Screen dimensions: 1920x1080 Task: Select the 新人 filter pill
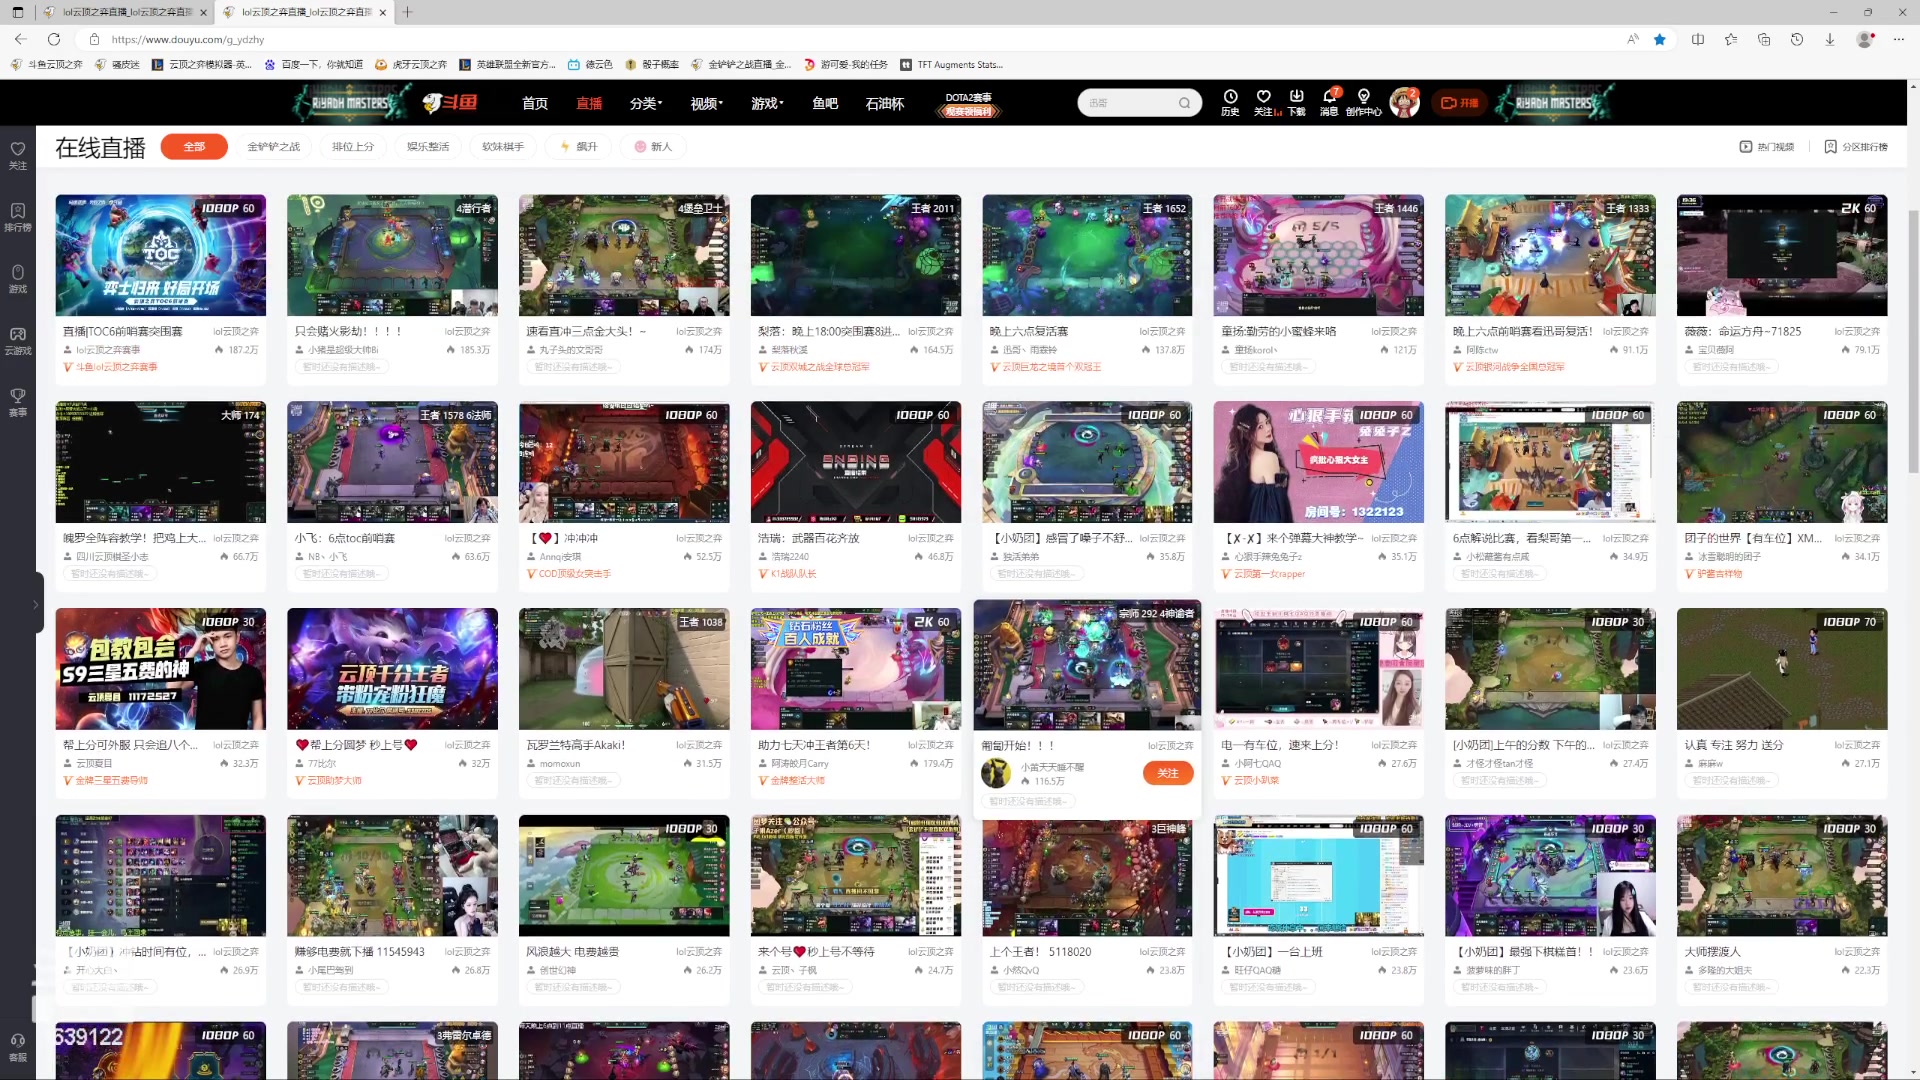tap(653, 147)
